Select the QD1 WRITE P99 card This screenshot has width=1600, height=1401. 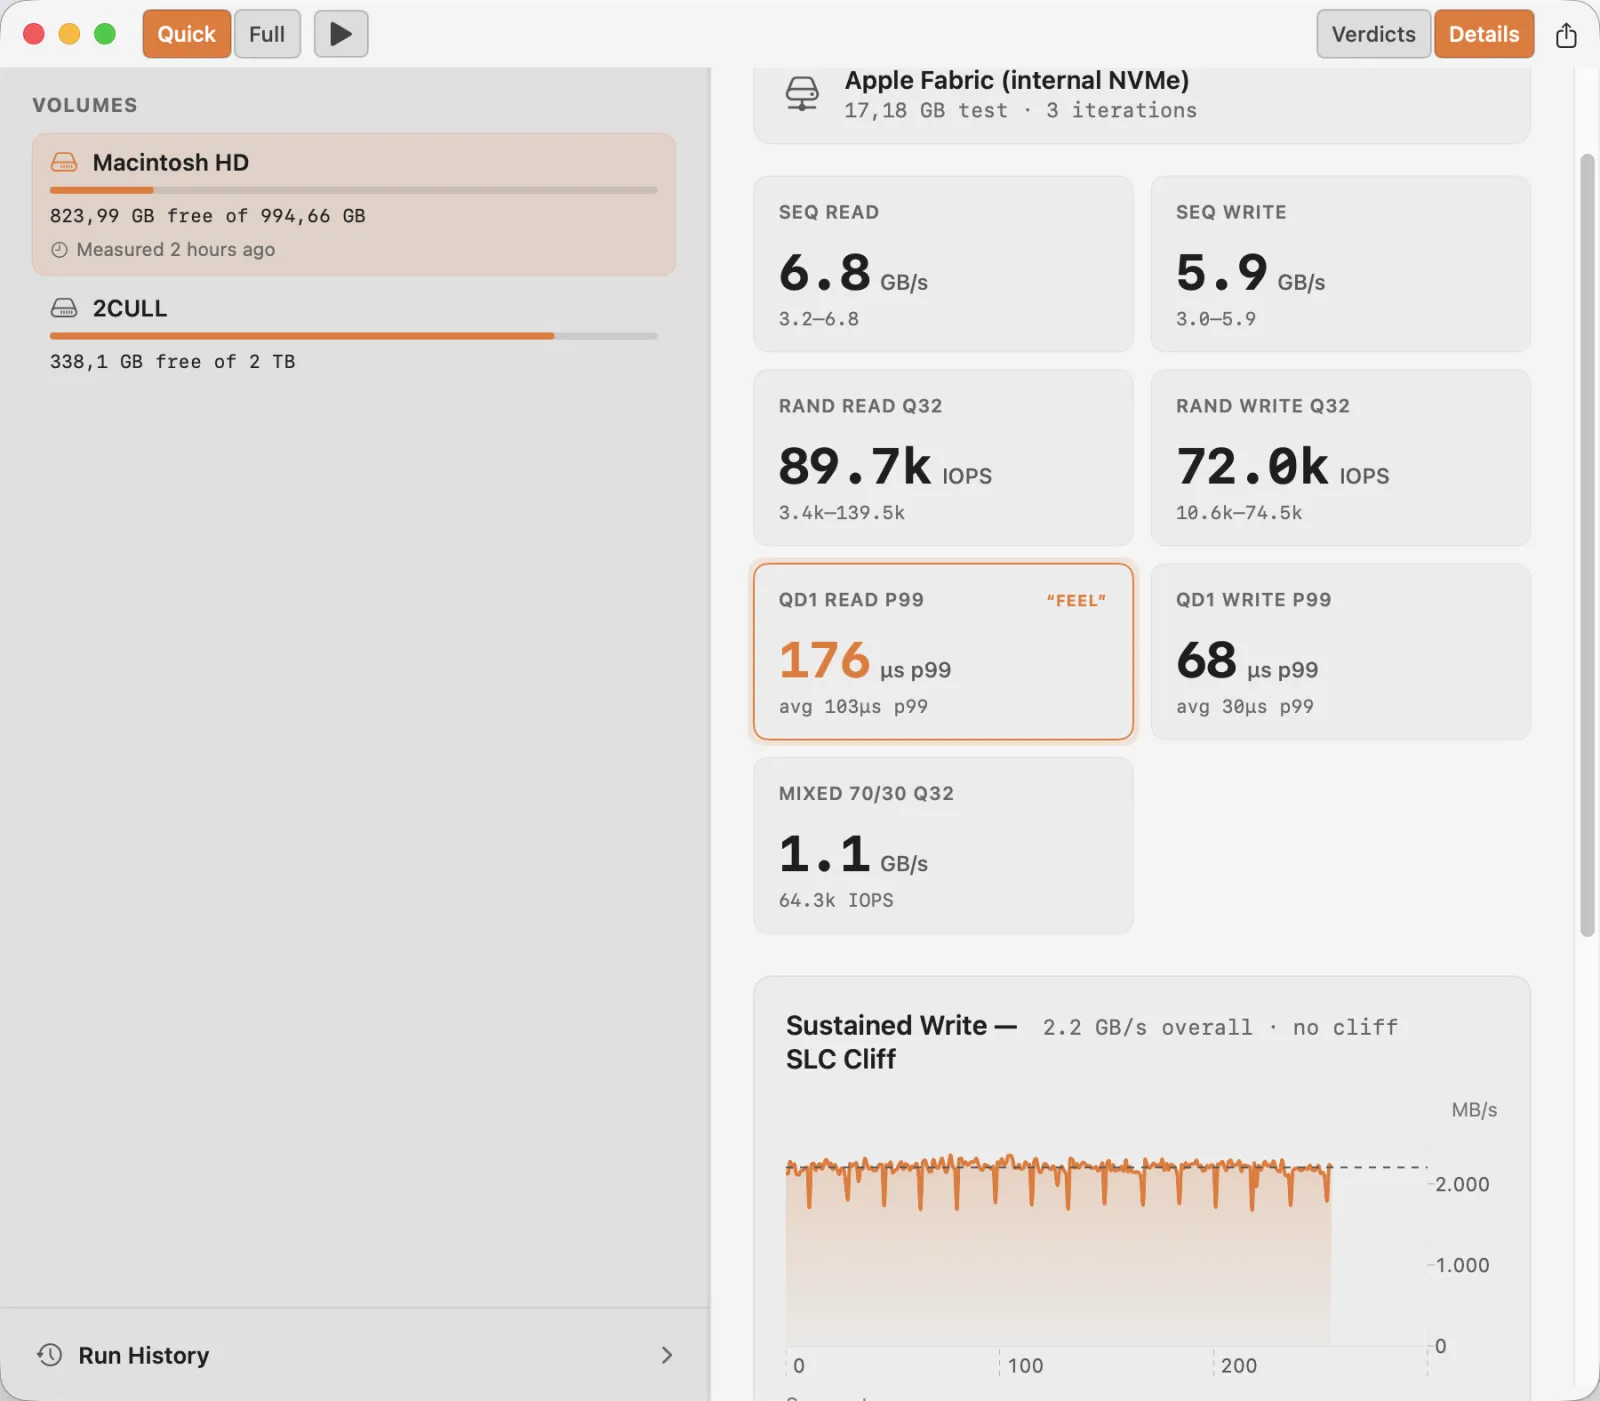click(x=1340, y=652)
